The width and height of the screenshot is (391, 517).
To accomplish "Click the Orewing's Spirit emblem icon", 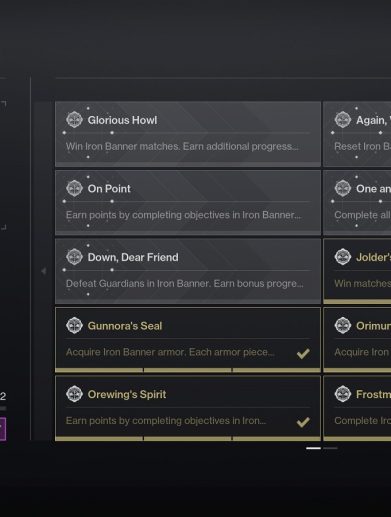I will 74,394.
